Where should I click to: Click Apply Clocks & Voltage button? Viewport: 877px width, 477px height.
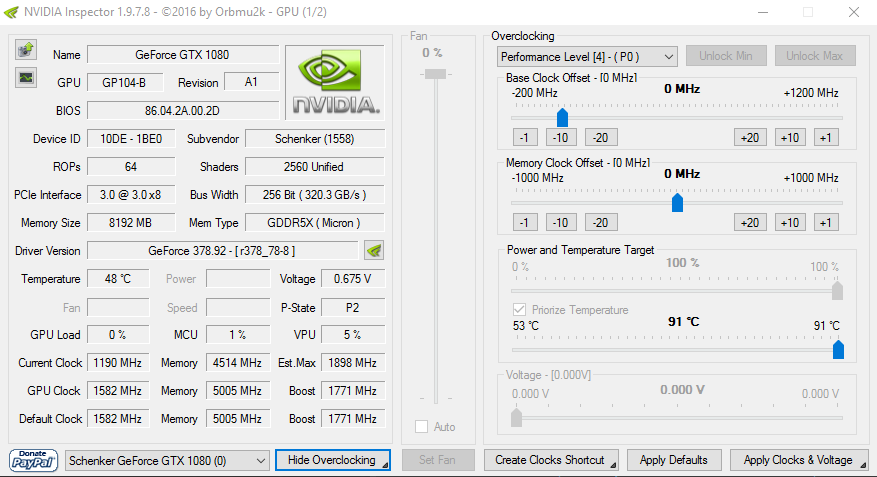tap(799, 460)
